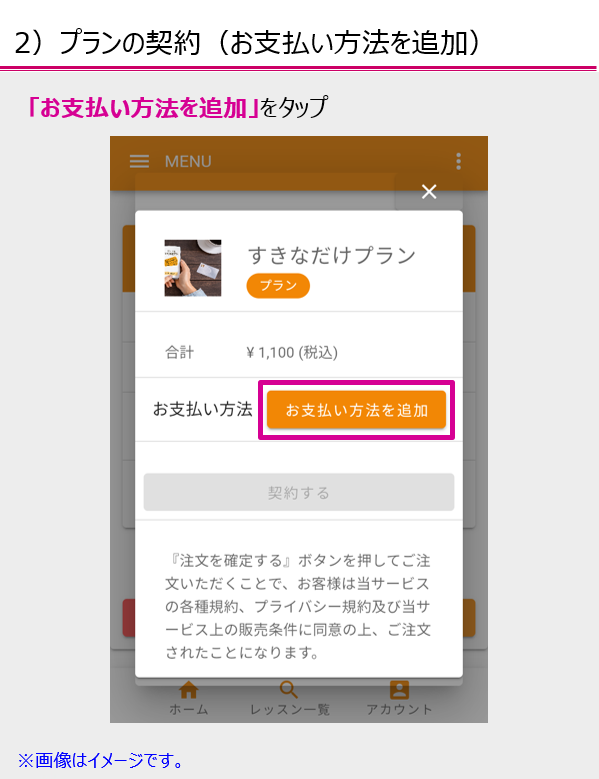Select the orange プラン tag badge
599x779 pixels.
click(x=278, y=286)
